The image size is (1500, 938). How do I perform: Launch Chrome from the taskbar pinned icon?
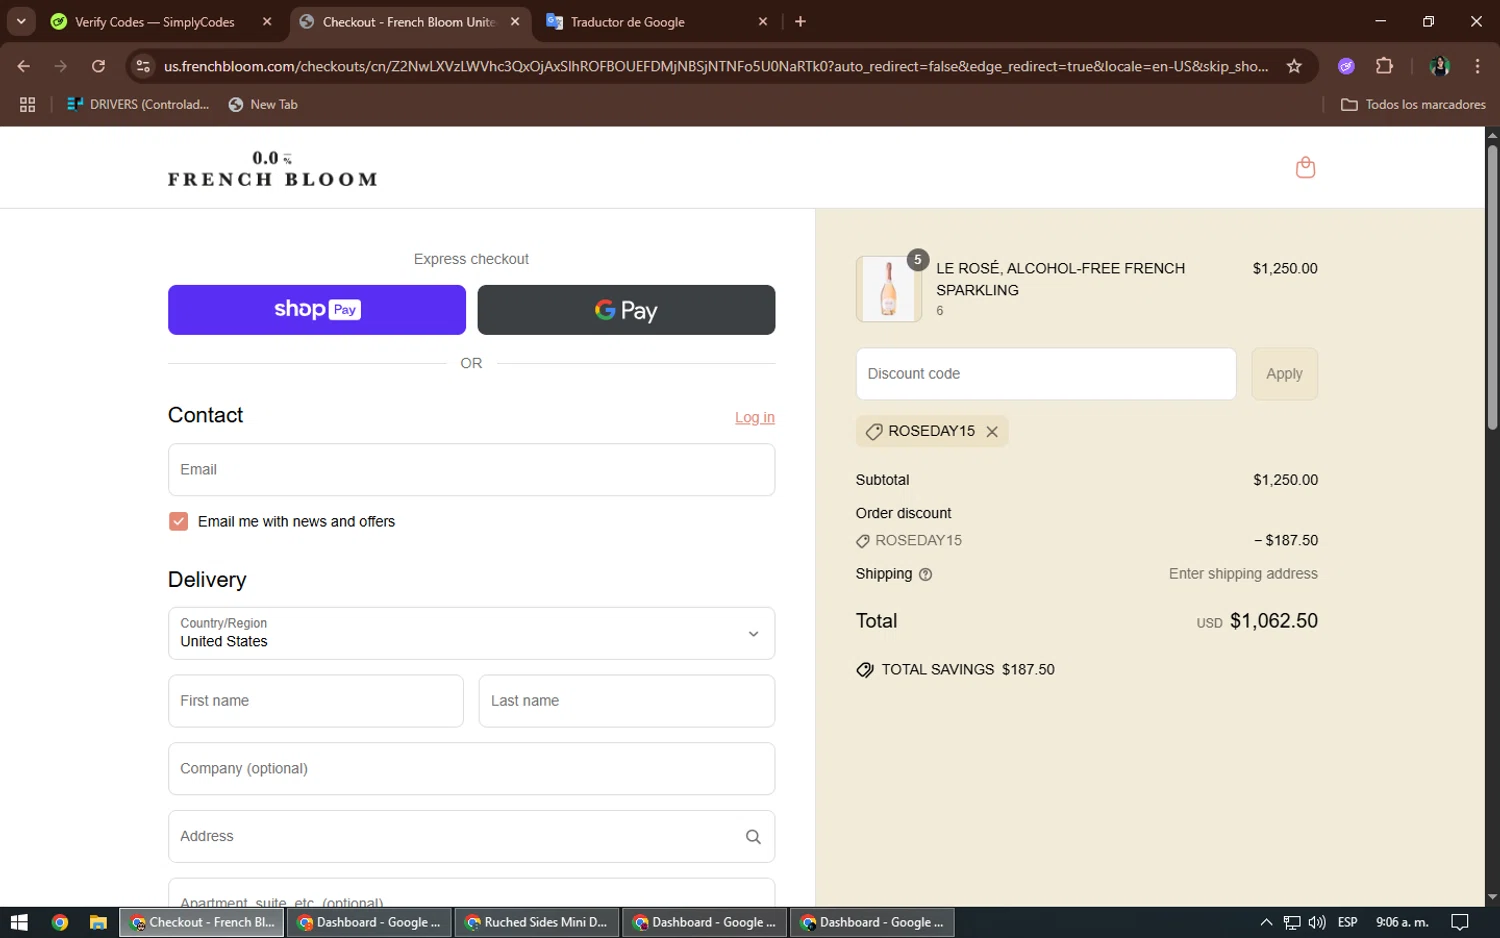[x=60, y=922]
